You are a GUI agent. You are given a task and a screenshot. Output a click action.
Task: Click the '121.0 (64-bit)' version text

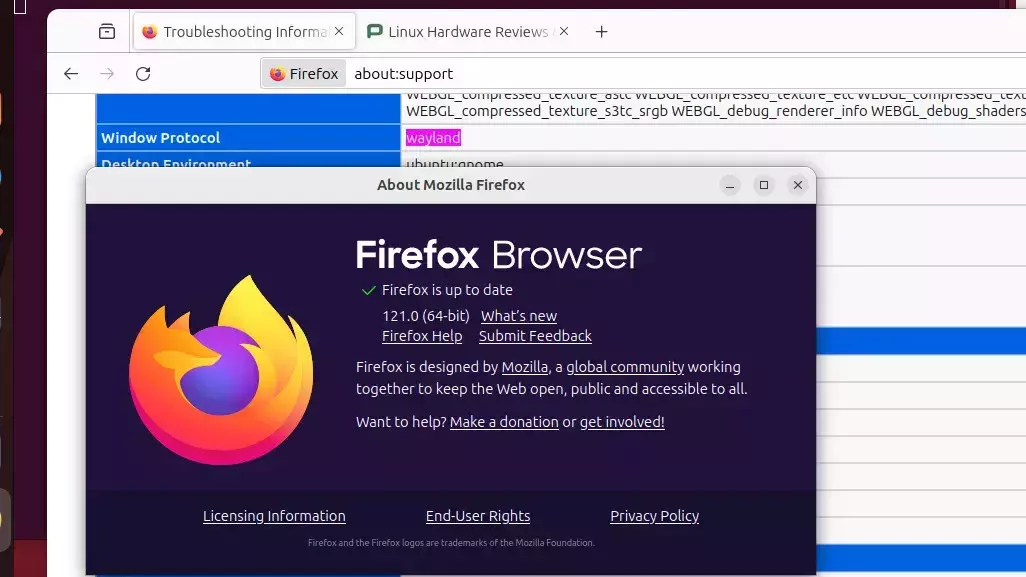[426, 316]
